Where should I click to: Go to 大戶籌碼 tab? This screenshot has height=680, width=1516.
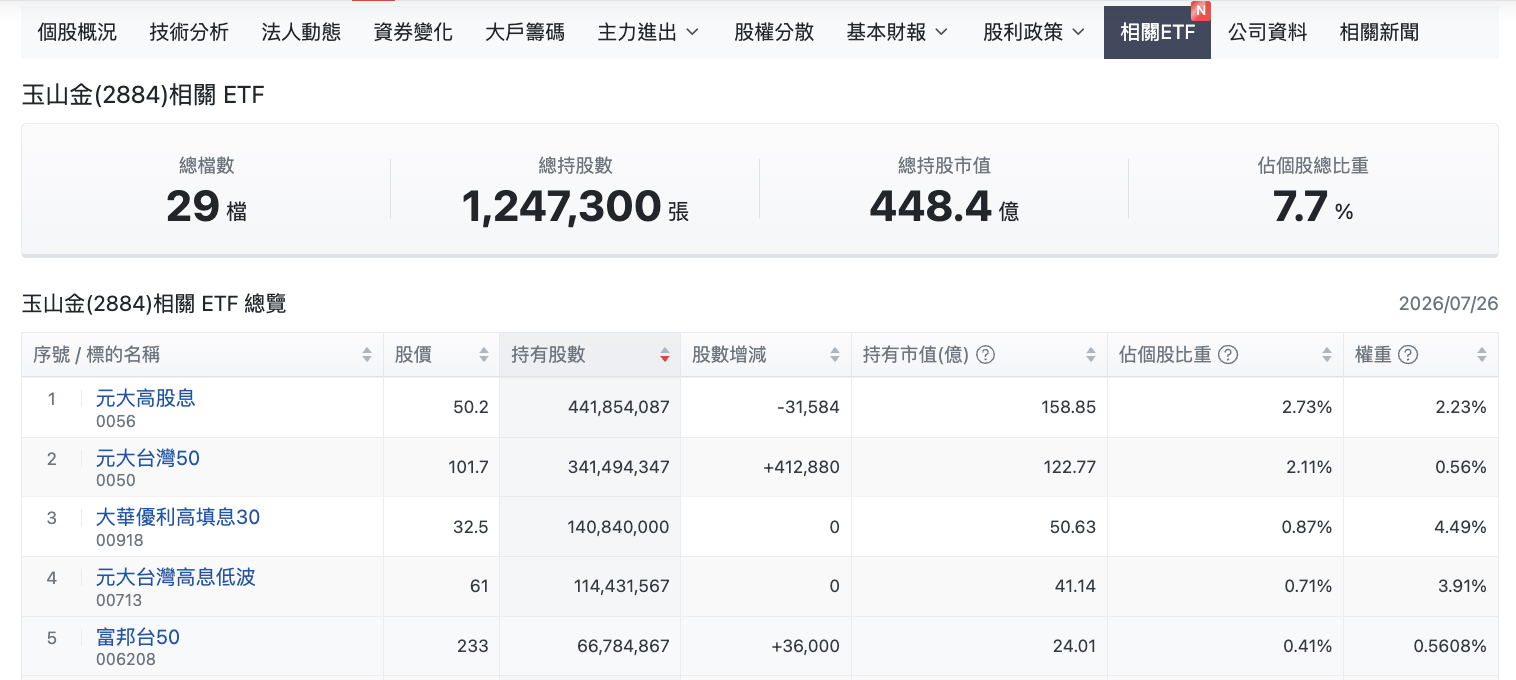coord(525,32)
